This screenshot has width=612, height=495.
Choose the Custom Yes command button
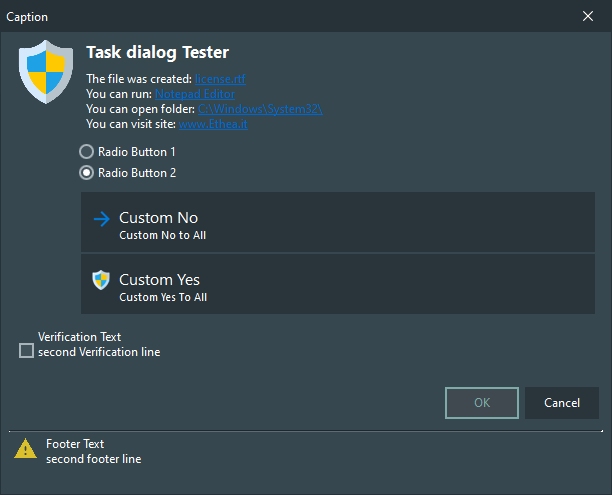click(338, 284)
